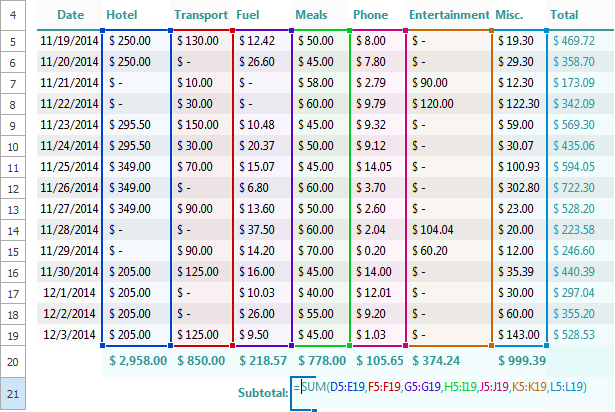This screenshot has width=615, height=412.
Task: Select Hotel cell $ 295.50 on 11/23/2014
Action: point(130,125)
